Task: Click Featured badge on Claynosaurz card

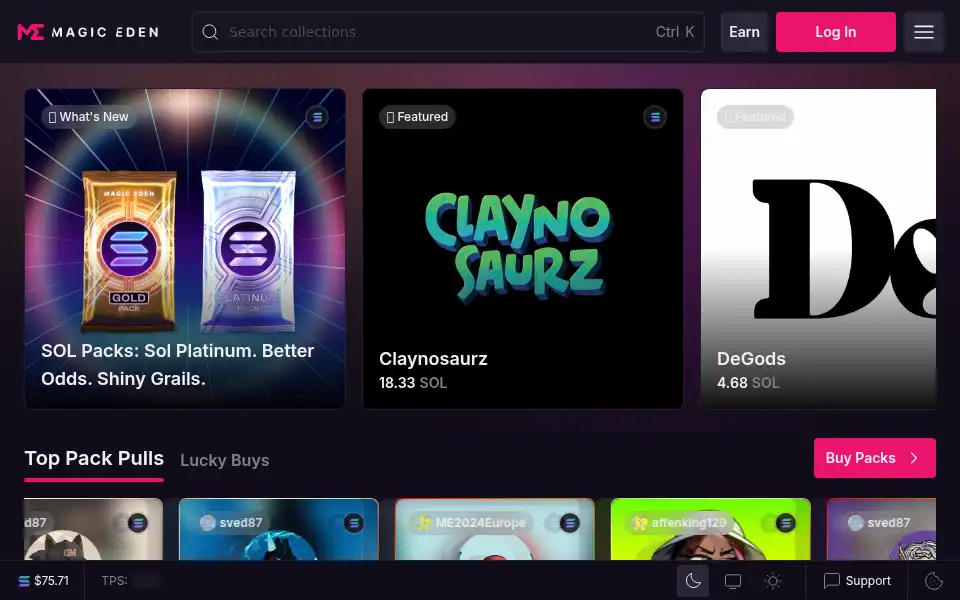Action: pyautogui.click(x=418, y=117)
